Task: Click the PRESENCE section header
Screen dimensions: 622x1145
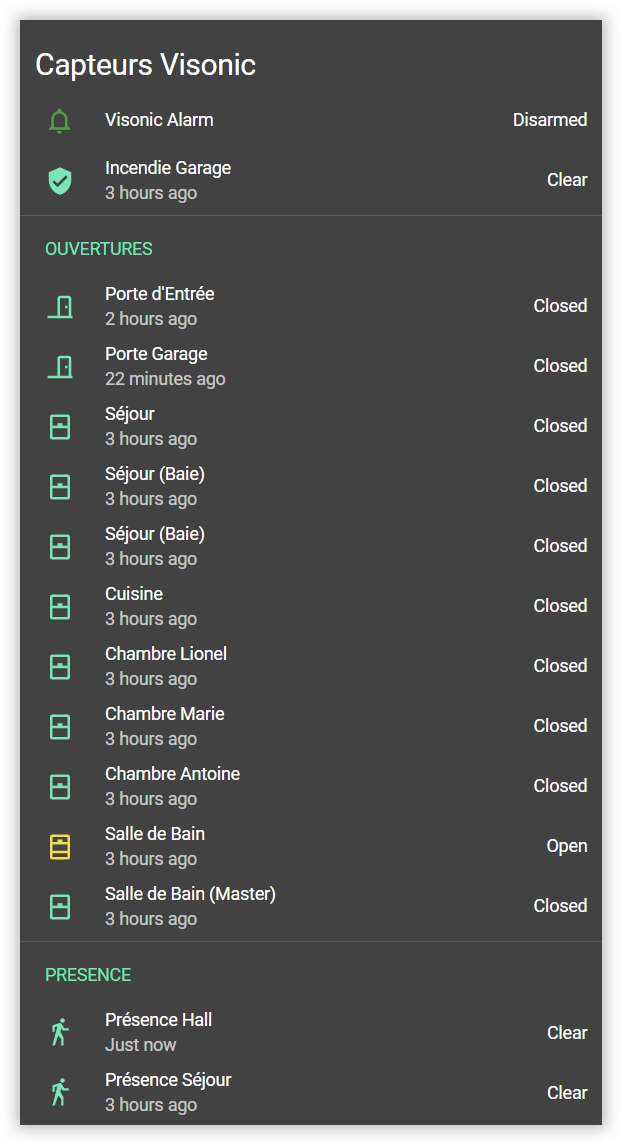Action: click(88, 975)
